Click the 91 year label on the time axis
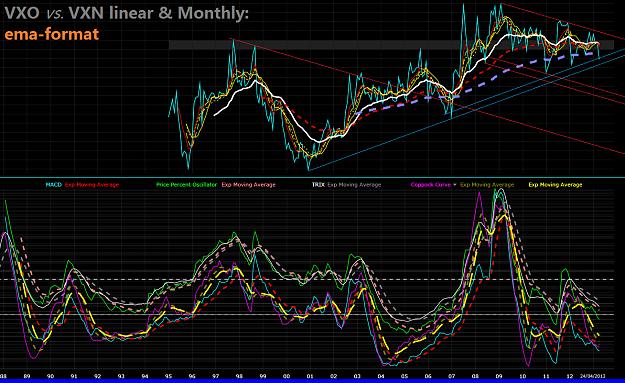Screen dimensions: 625x383 tap(74, 376)
